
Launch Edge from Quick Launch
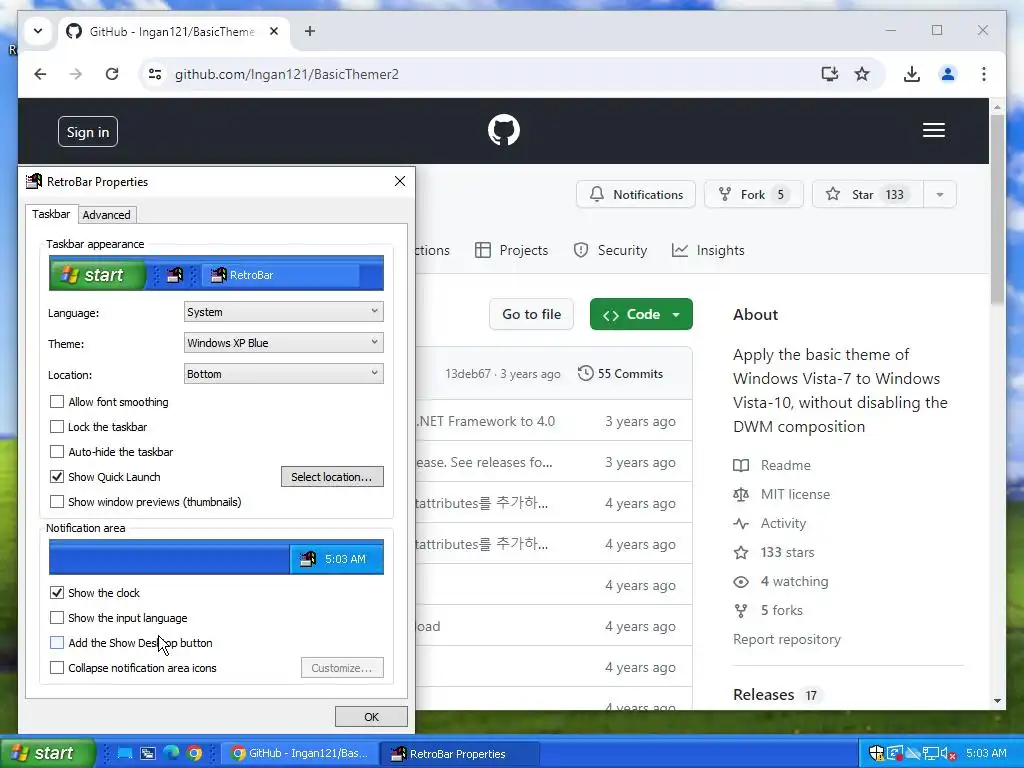(x=171, y=753)
